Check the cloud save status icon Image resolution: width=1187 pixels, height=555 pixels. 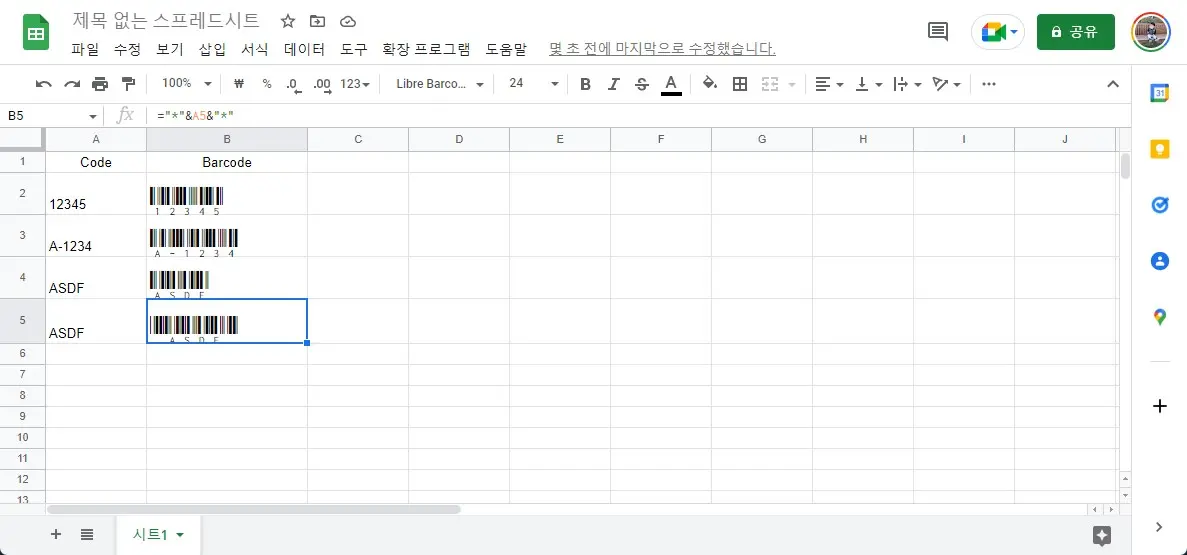(347, 21)
